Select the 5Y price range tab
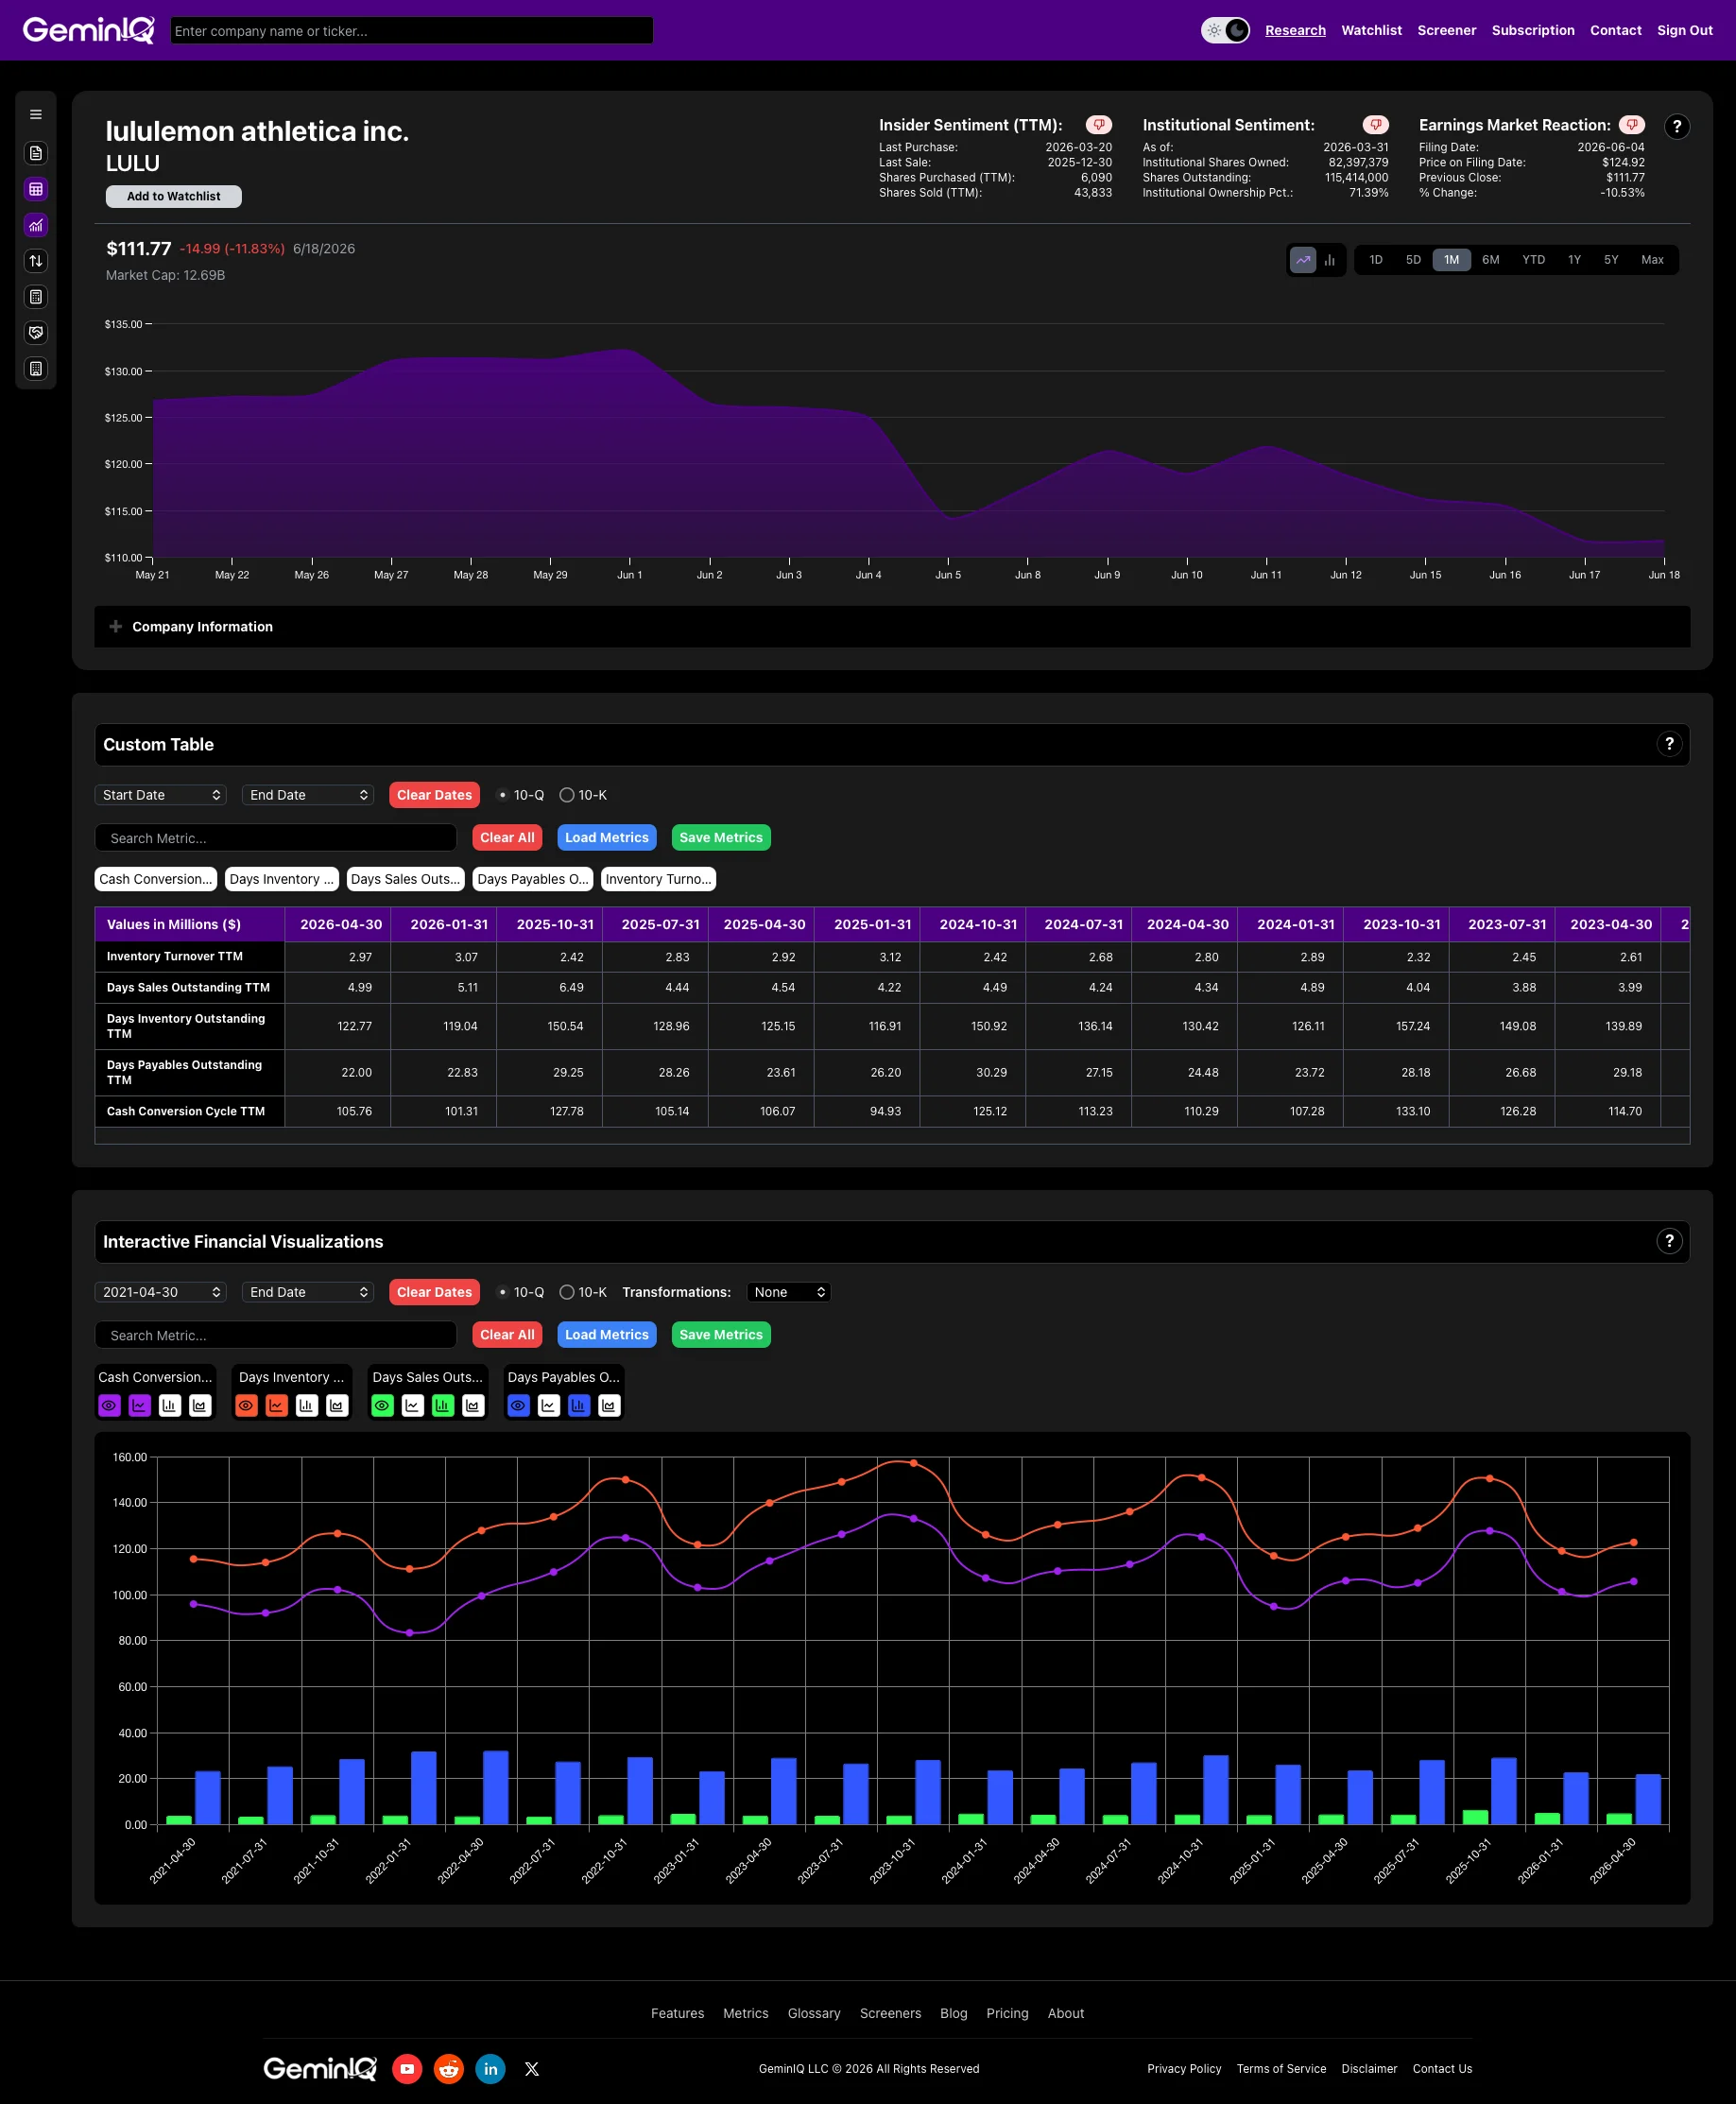 (1611, 260)
